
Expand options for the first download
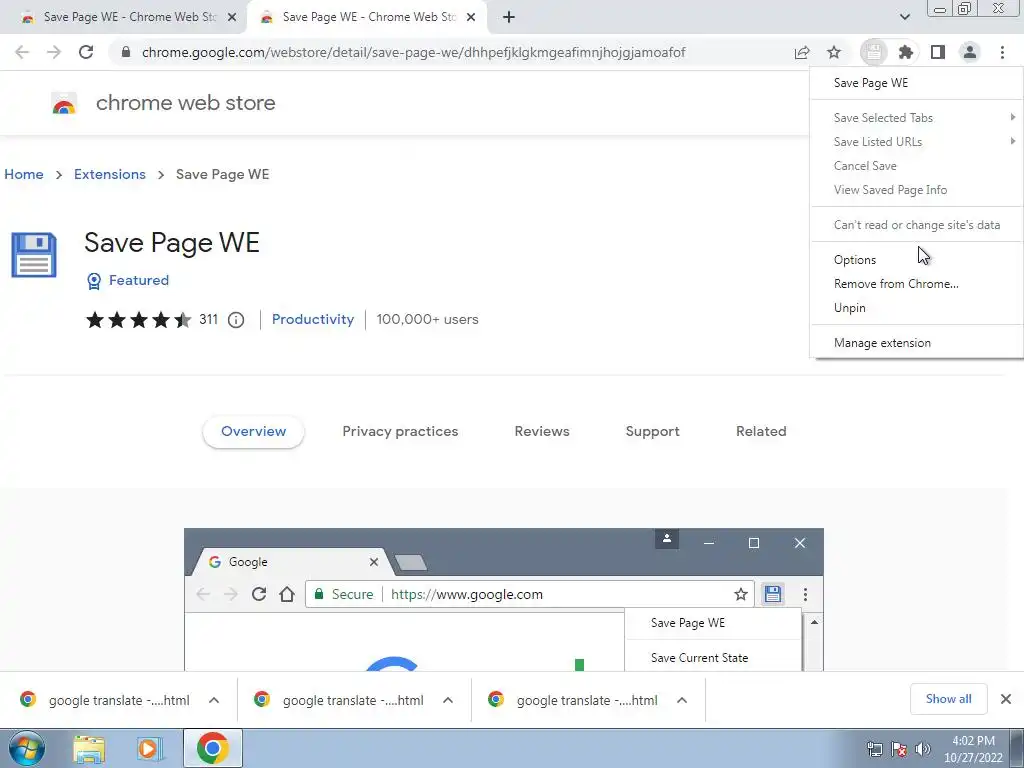[214, 700]
